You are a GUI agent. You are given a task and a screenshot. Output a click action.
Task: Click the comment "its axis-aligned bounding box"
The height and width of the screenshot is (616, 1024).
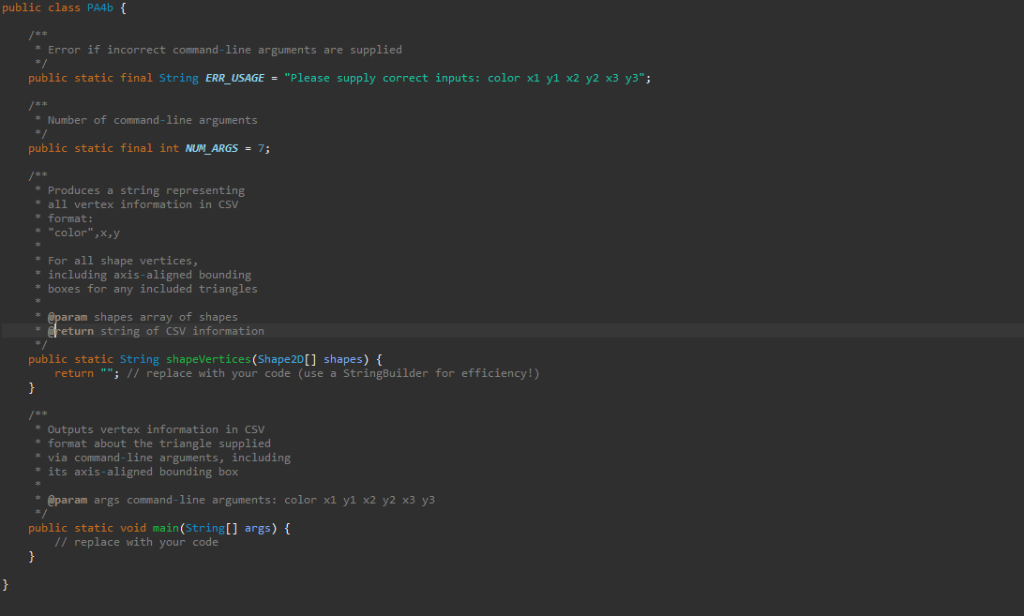(x=142, y=472)
